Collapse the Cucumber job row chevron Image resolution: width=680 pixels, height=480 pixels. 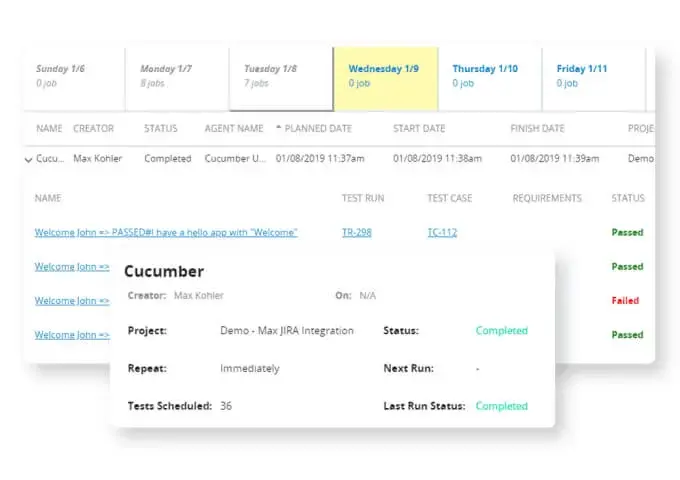tap(29, 160)
